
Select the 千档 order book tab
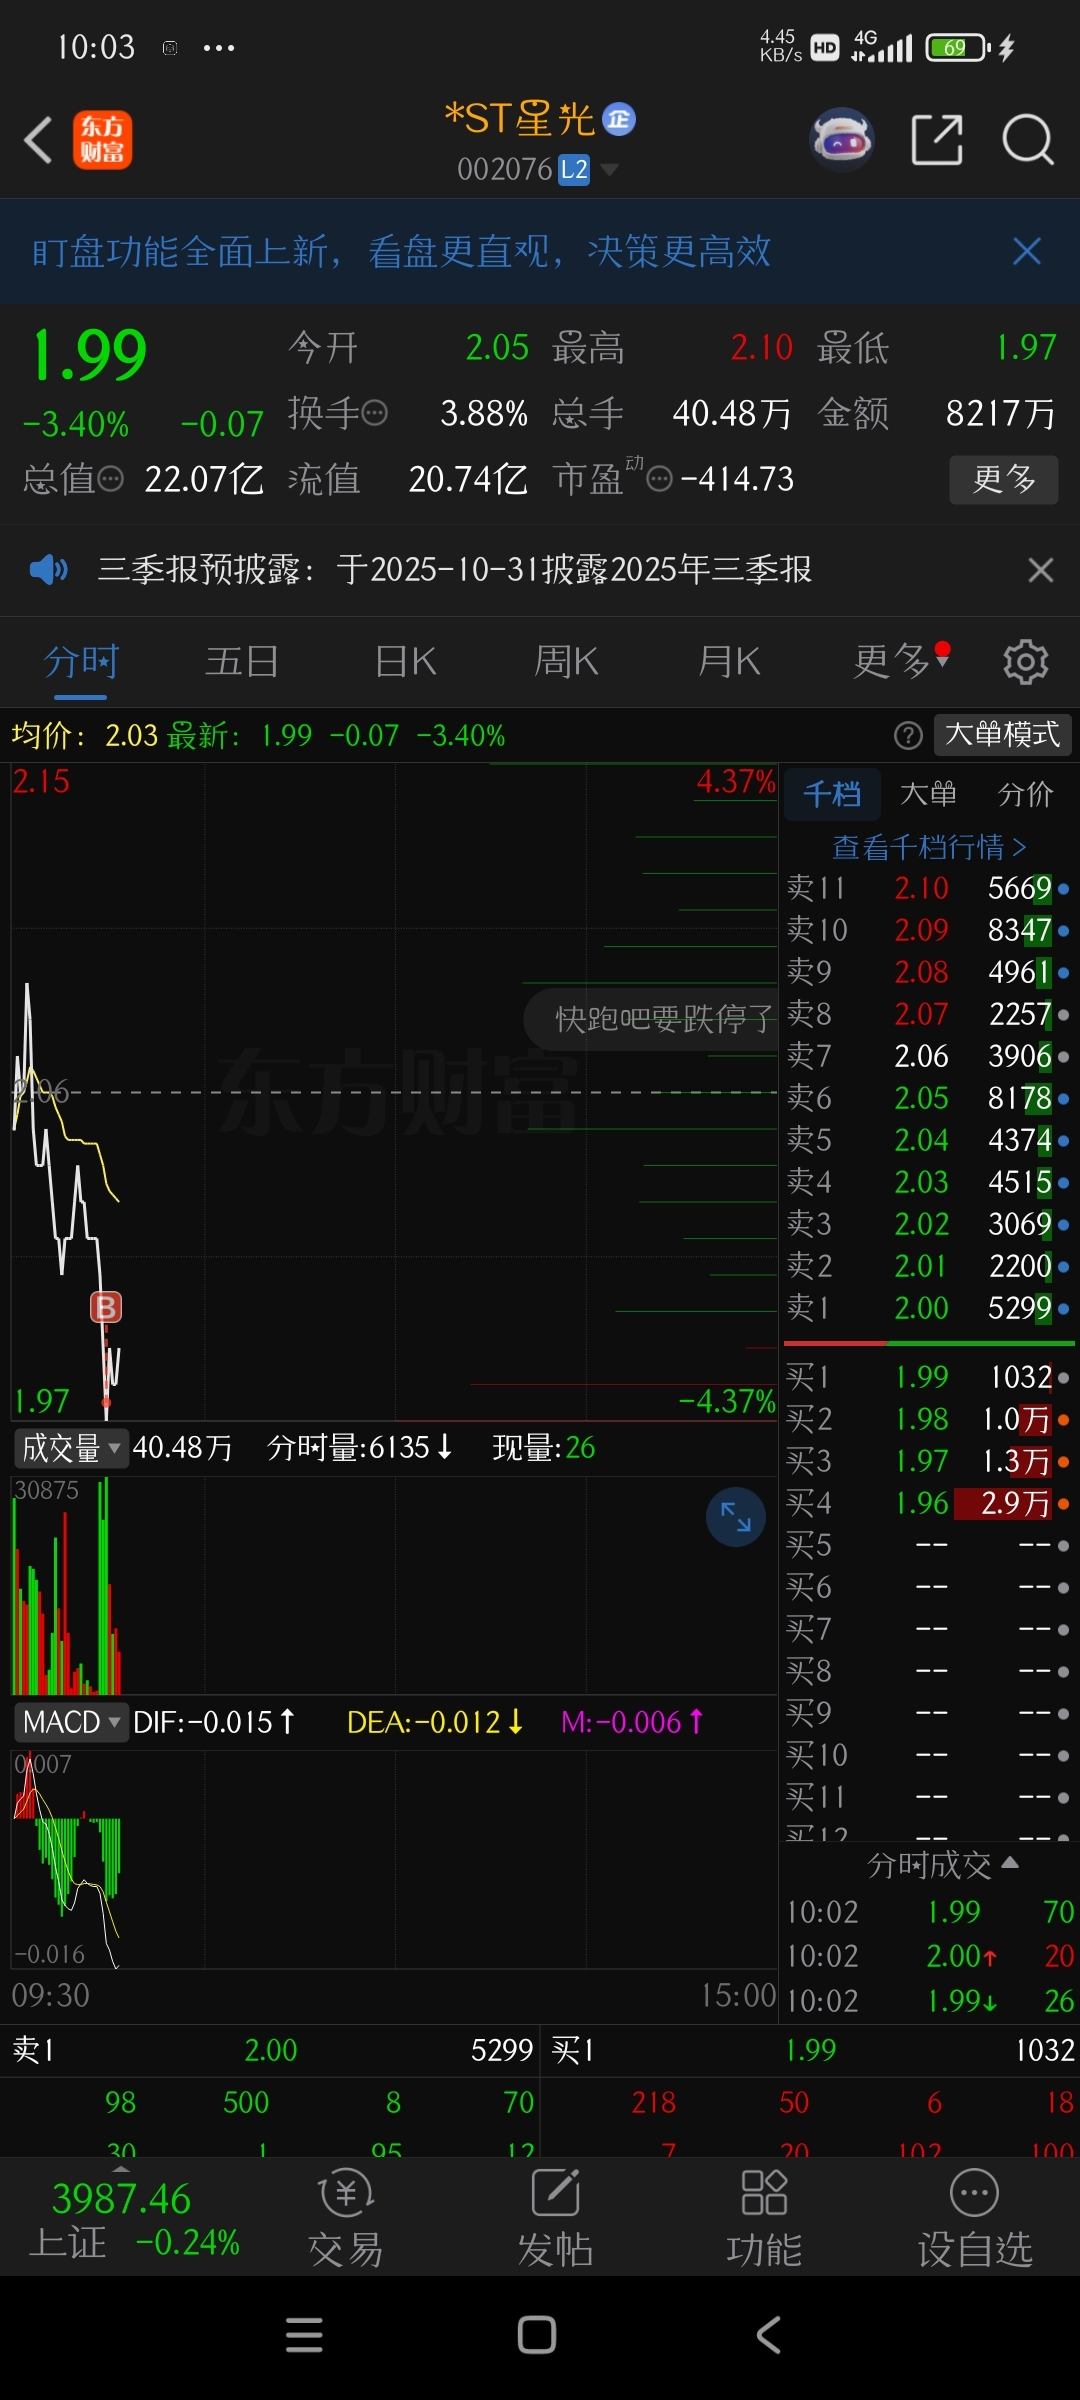point(832,794)
